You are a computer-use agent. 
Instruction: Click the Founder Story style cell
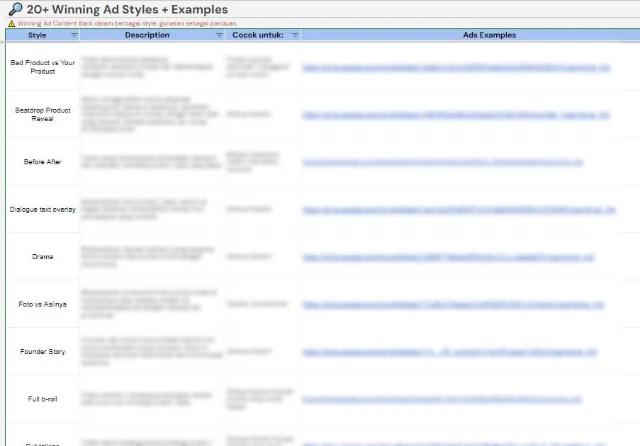pos(42,352)
